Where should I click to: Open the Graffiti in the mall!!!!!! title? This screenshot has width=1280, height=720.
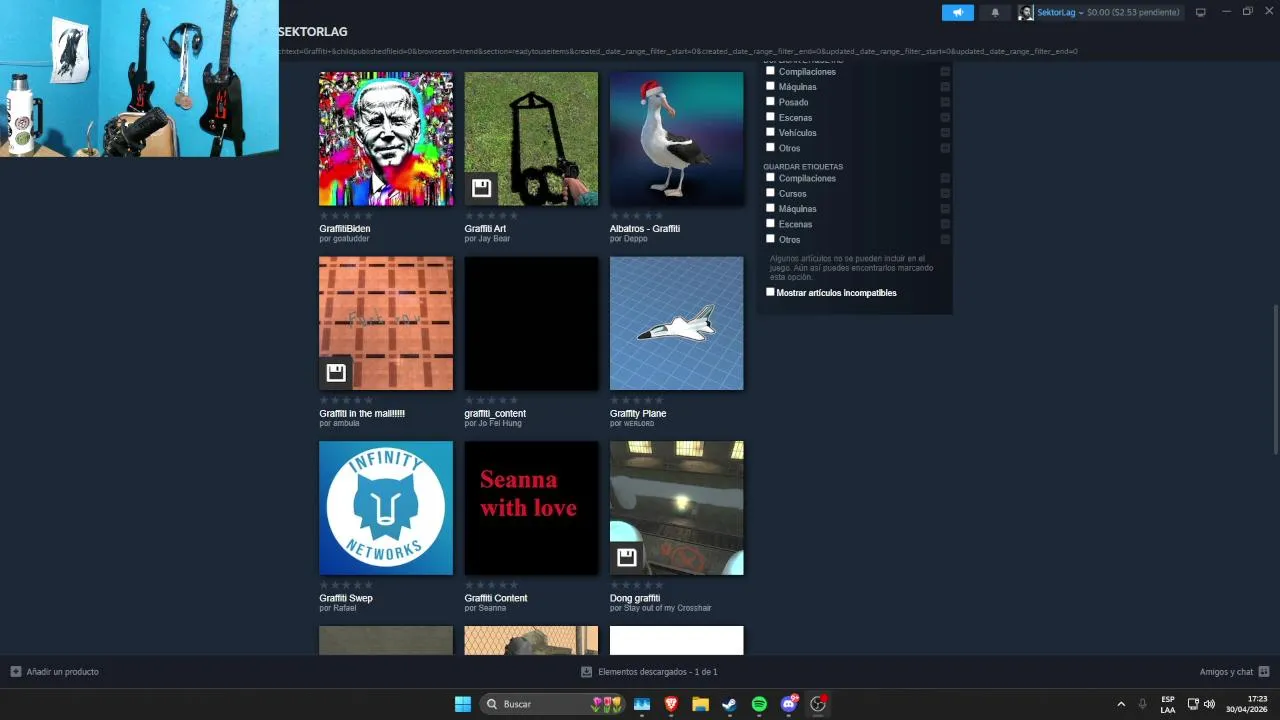click(362, 414)
